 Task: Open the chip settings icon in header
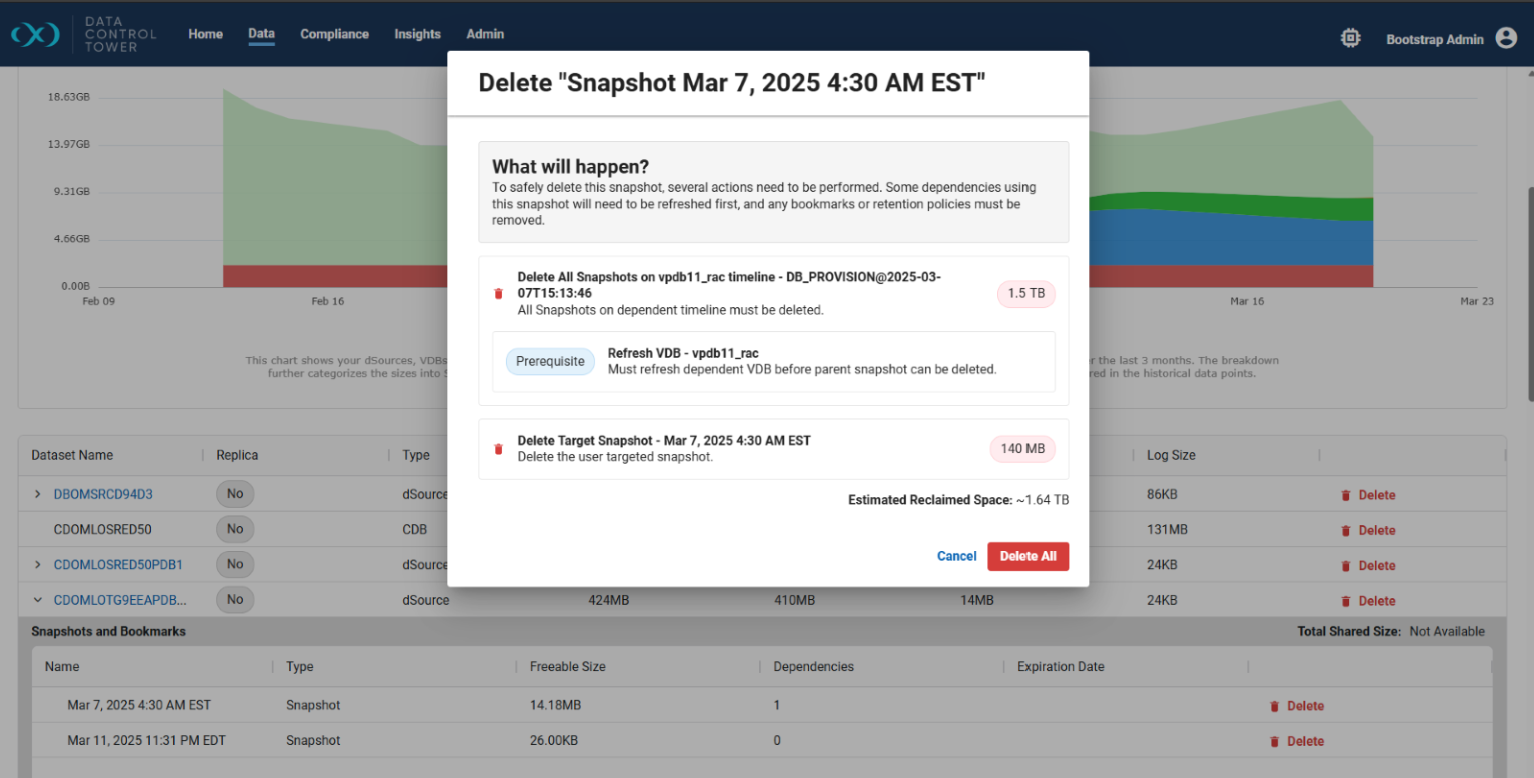[x=1350, y=38]
